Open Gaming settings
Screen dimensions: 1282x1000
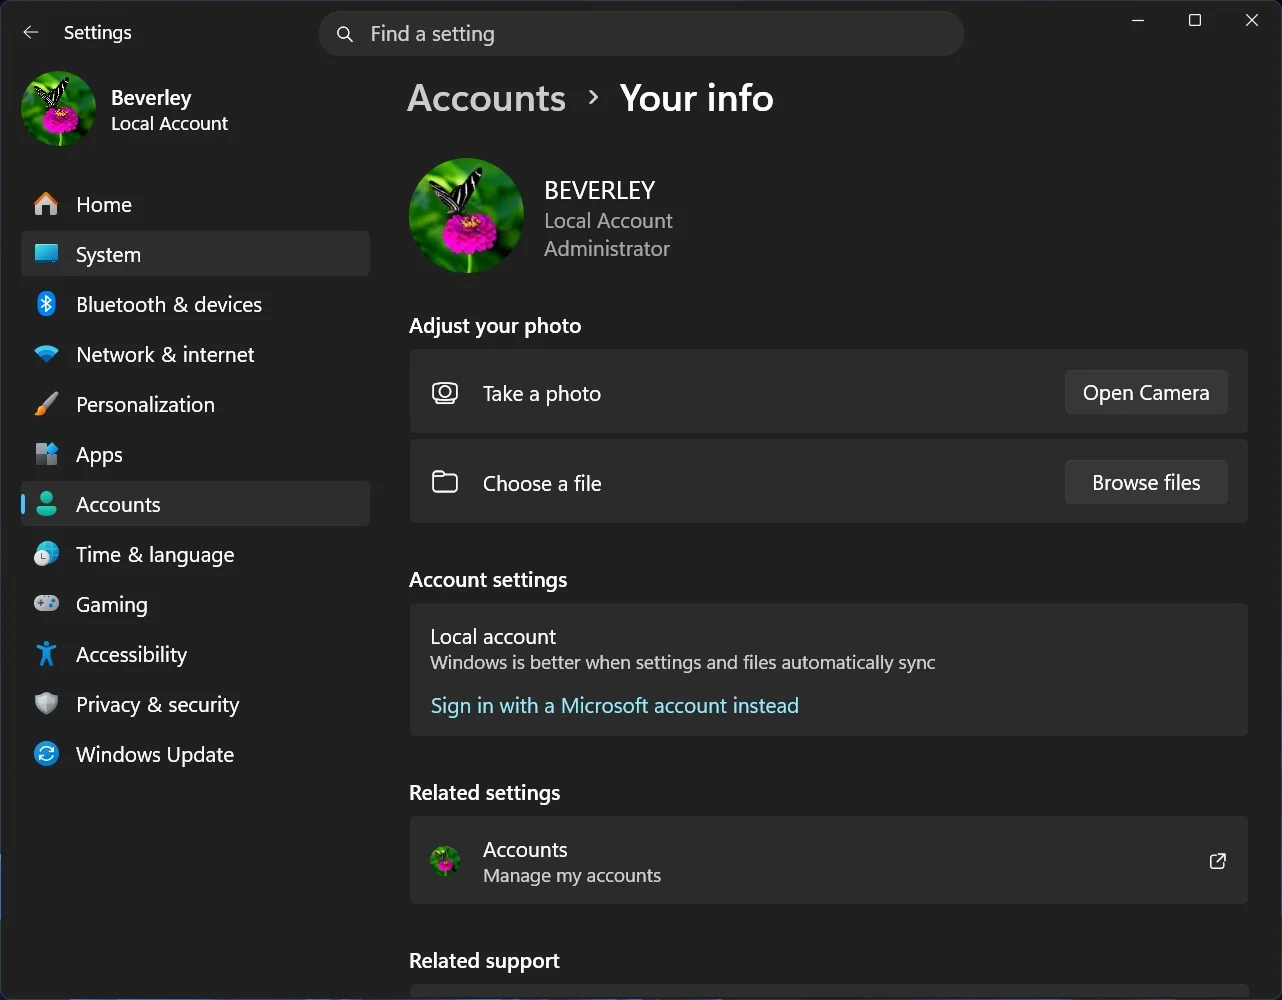click(x=196, y=604)
